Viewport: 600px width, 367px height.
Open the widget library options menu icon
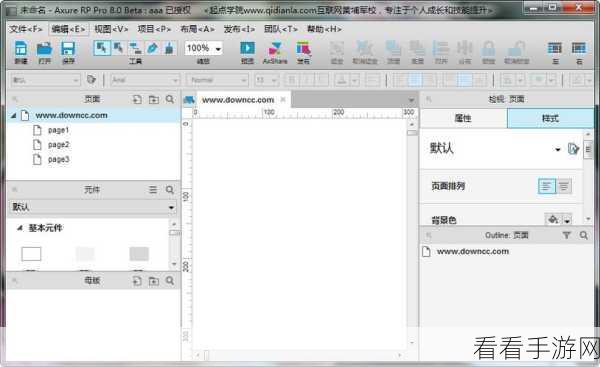click(153, 190)
